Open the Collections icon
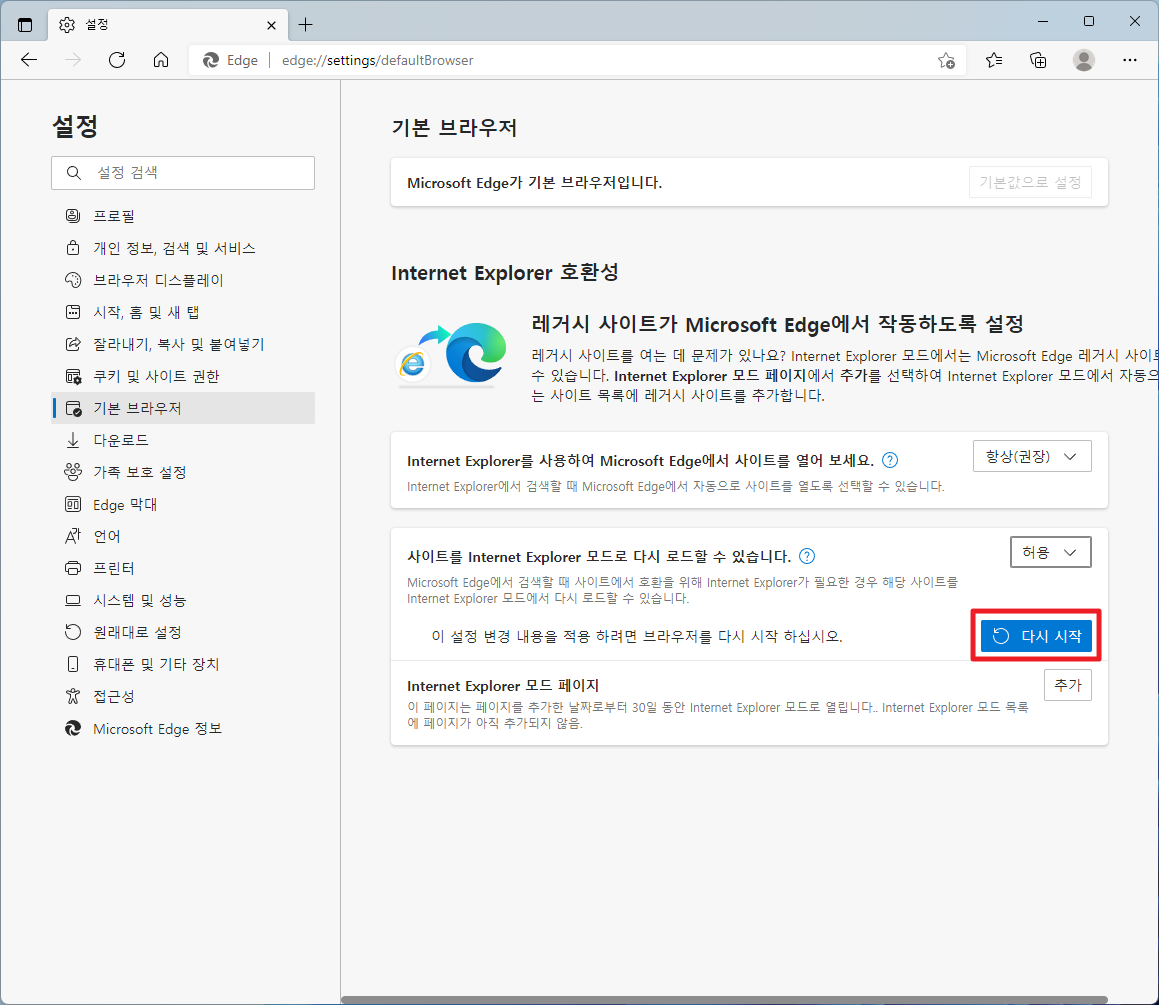The height and width of the screenshot is (1005, 1159). click(x=1039, y=60)
